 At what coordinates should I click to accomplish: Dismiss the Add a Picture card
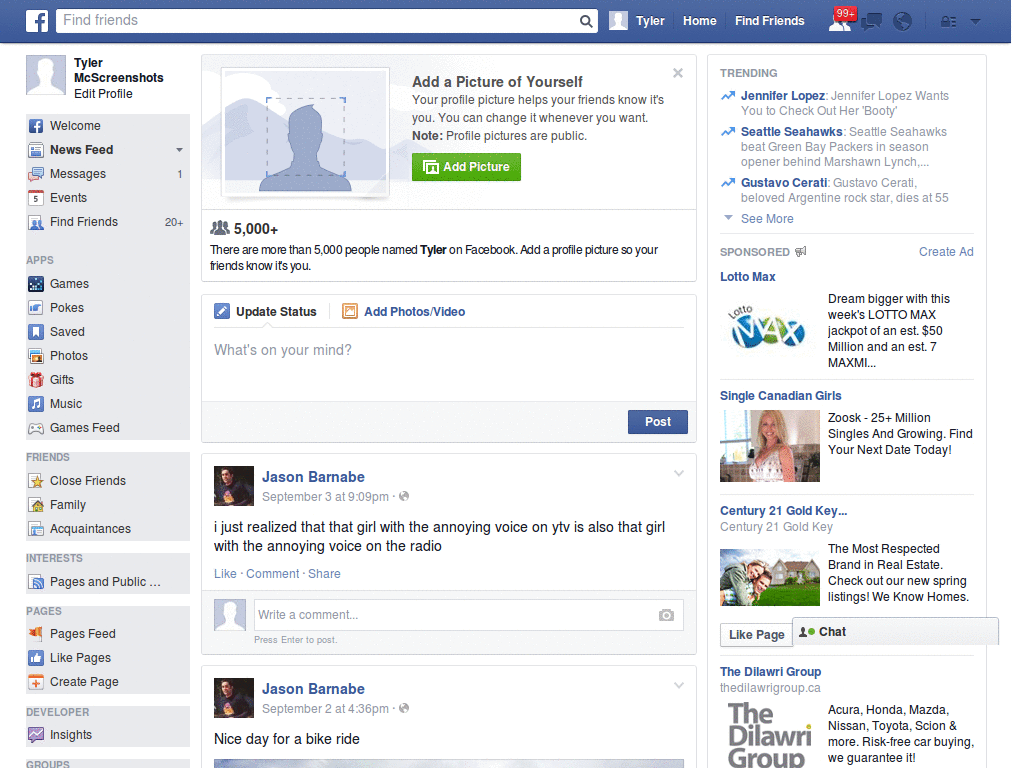click(x=678, y=73)
